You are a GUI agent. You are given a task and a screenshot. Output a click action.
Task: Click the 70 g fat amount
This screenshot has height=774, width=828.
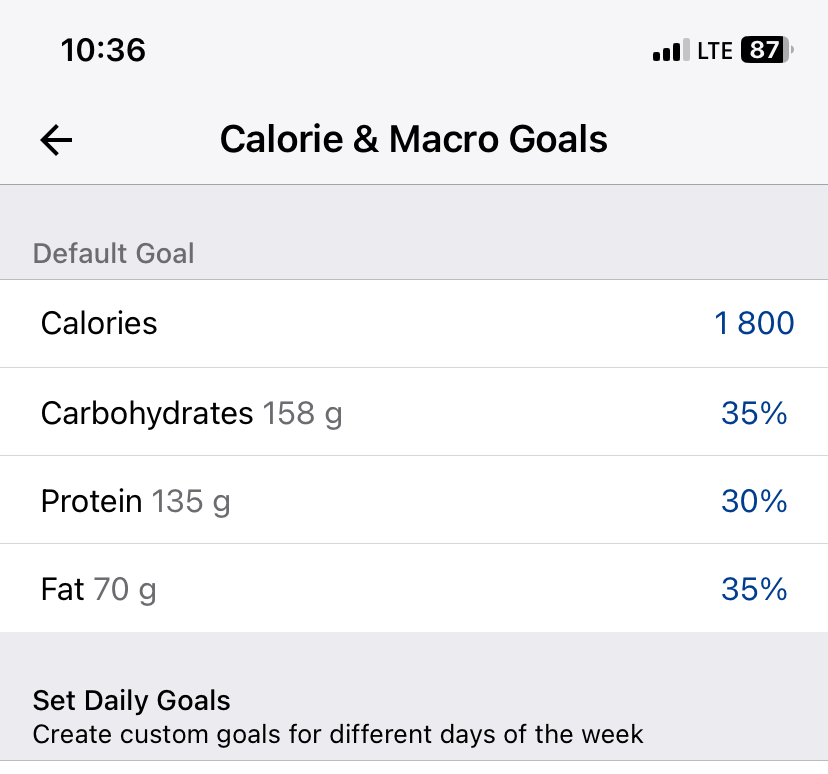(125, 590)
